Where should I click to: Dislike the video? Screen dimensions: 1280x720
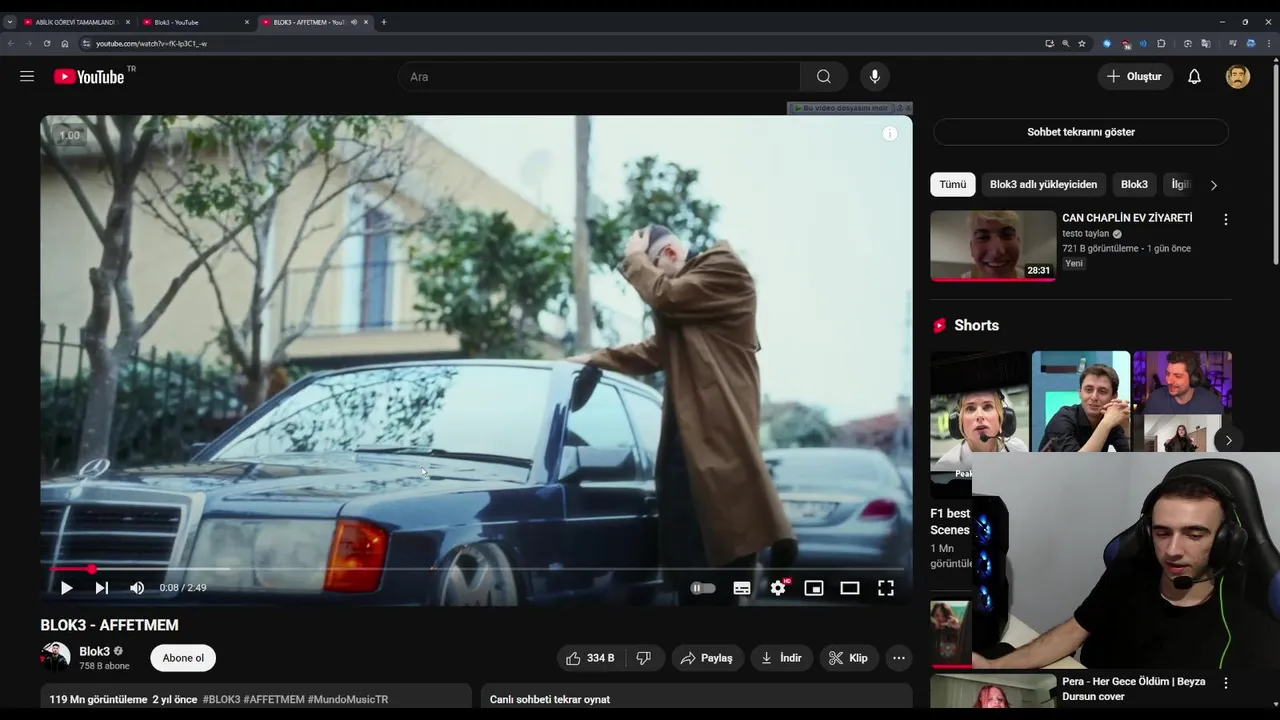coord(644,658)
